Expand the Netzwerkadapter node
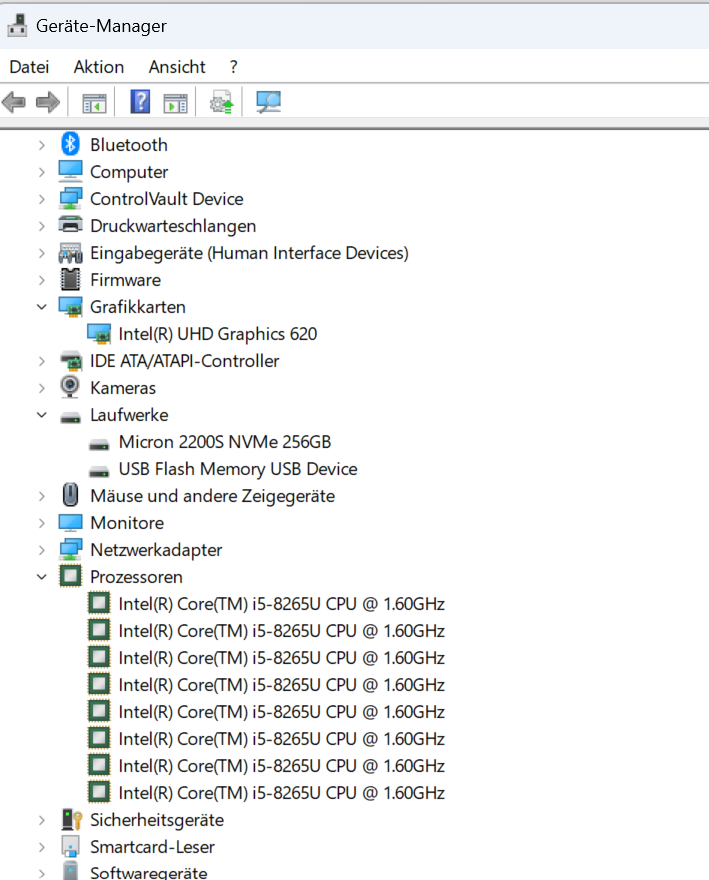This screenshot has height=880, width=709. pyautogui.click(x=42, y=550)
